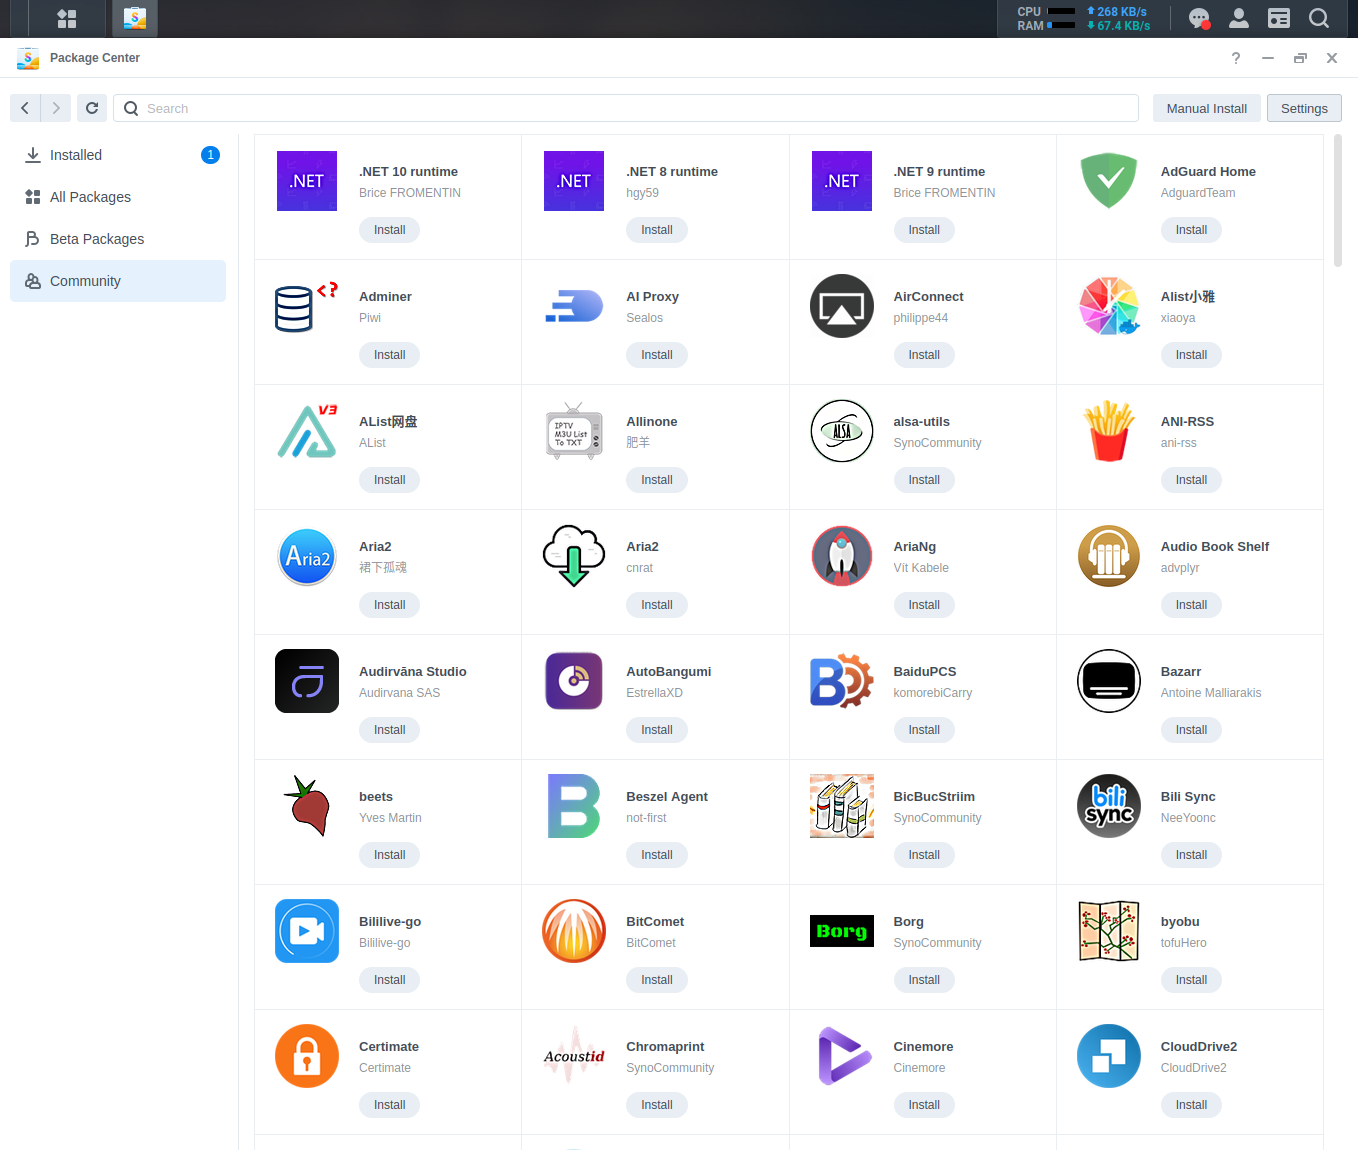
Task: Click the package search field
Action: (x=626, y=108)
